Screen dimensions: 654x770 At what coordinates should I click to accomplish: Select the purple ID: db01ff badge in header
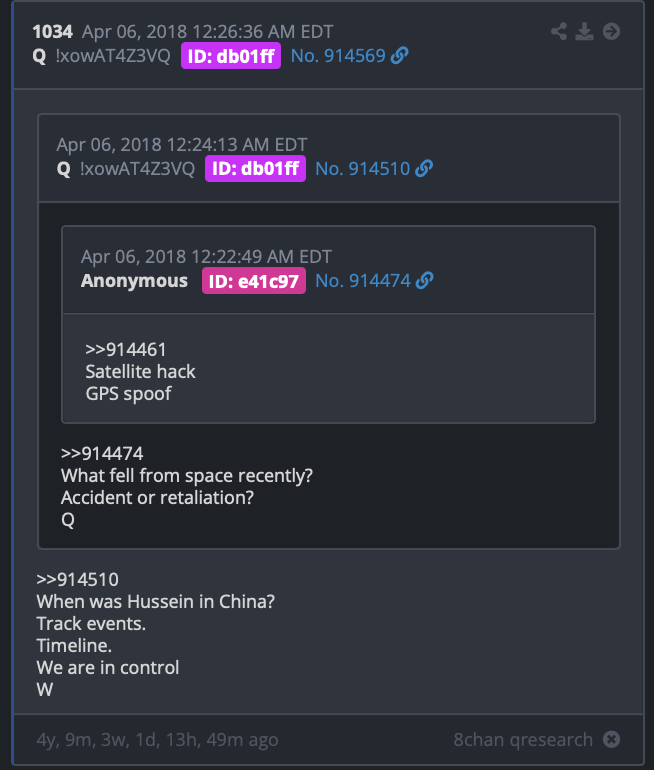231,56
